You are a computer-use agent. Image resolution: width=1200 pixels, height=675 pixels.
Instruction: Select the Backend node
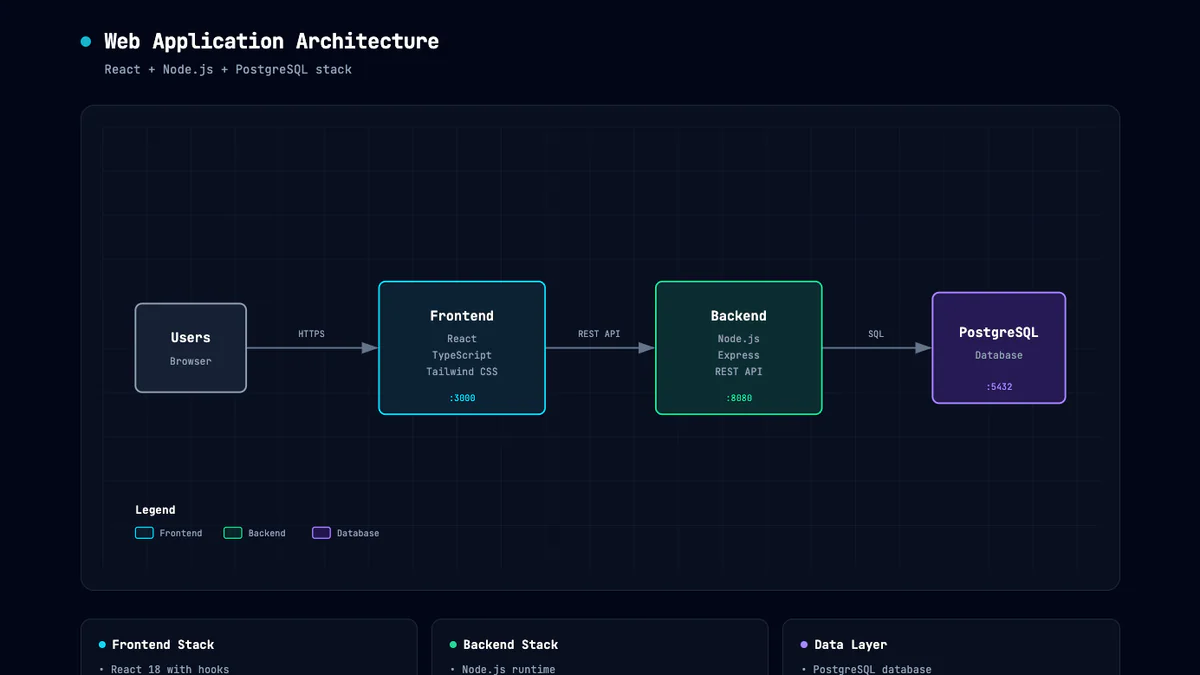pyautogui.click(x=738, y=347)
